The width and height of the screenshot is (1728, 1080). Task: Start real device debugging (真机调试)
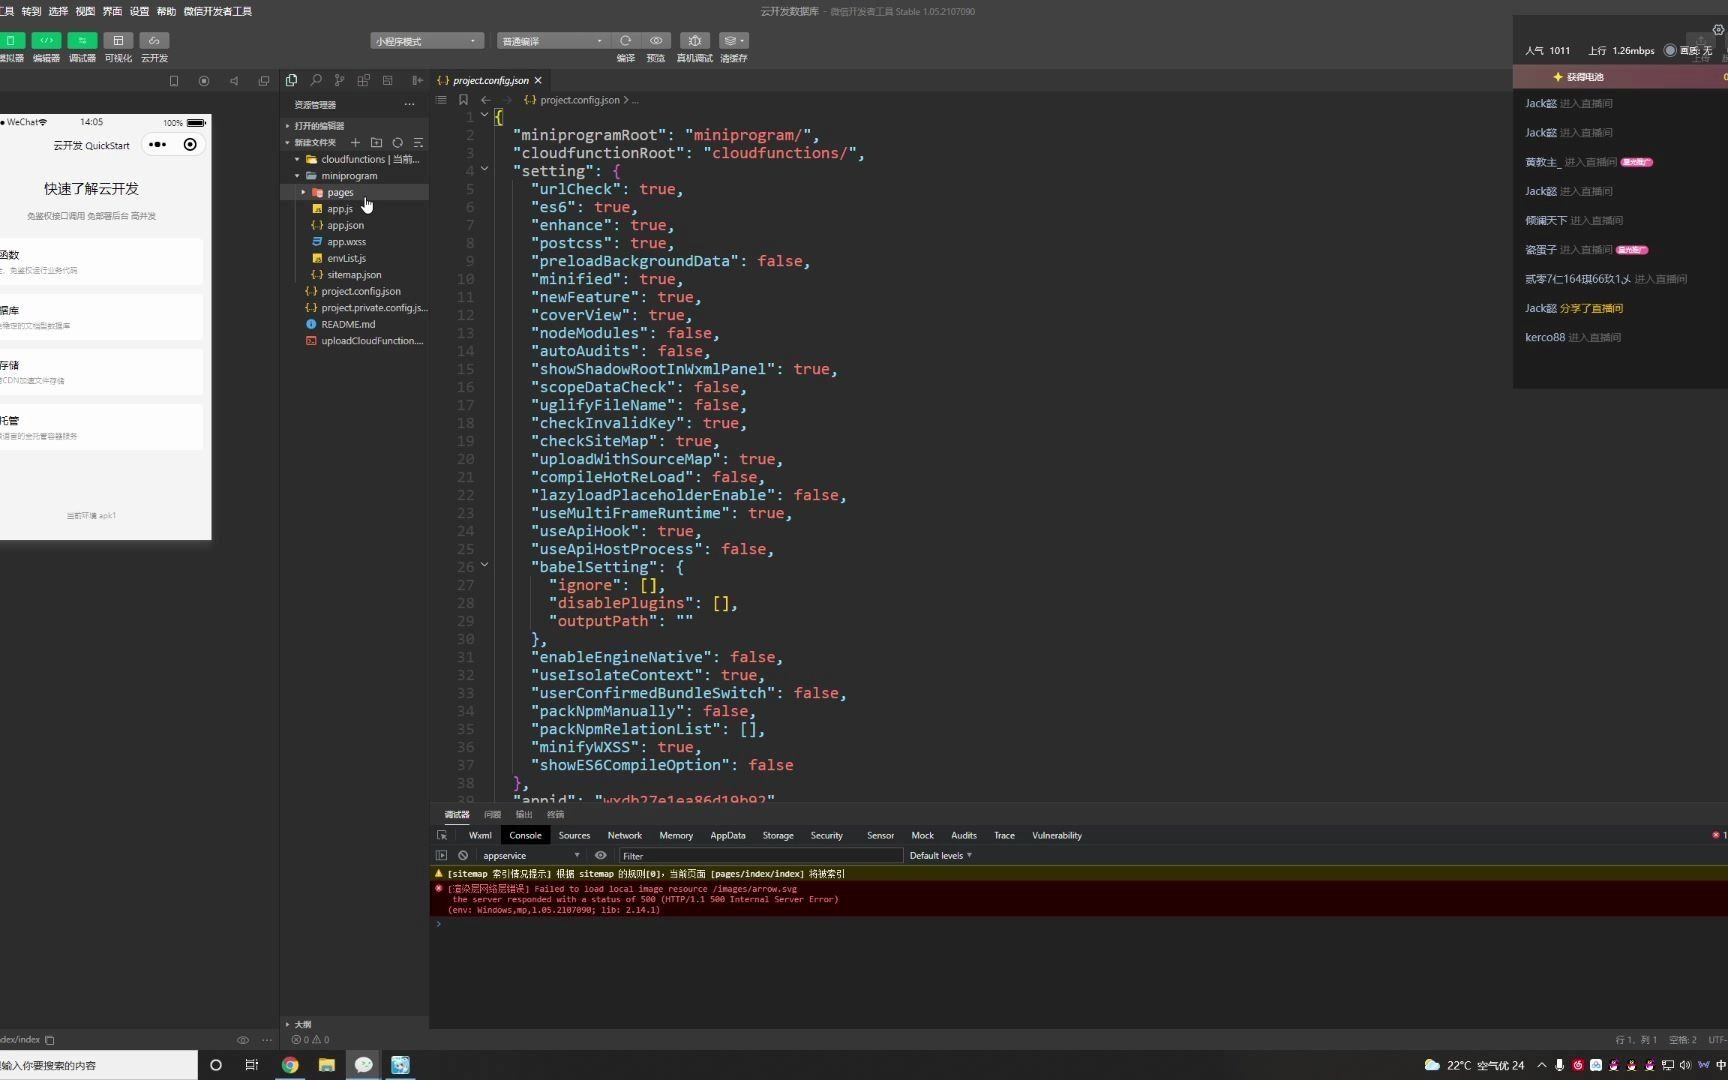click(695, 41)
